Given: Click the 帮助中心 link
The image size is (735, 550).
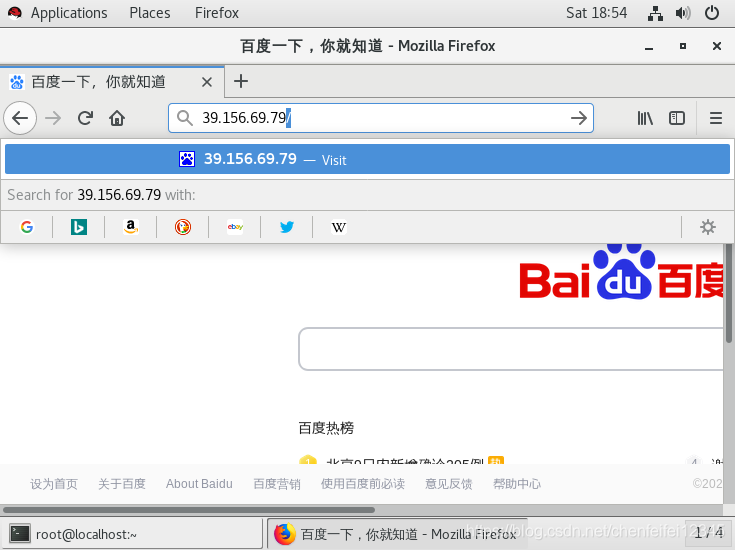Looking at the screenshot, I should [517, 483].
